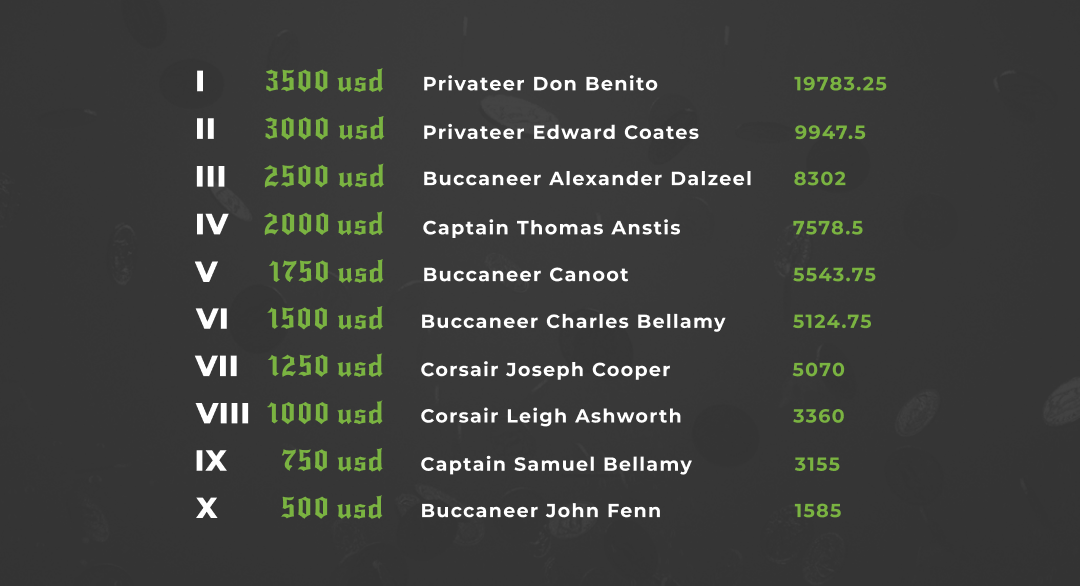Screen dimensions: 1080x586
Task: Open Buccaneer John Fenn's entry
Action: click(541, 511)
